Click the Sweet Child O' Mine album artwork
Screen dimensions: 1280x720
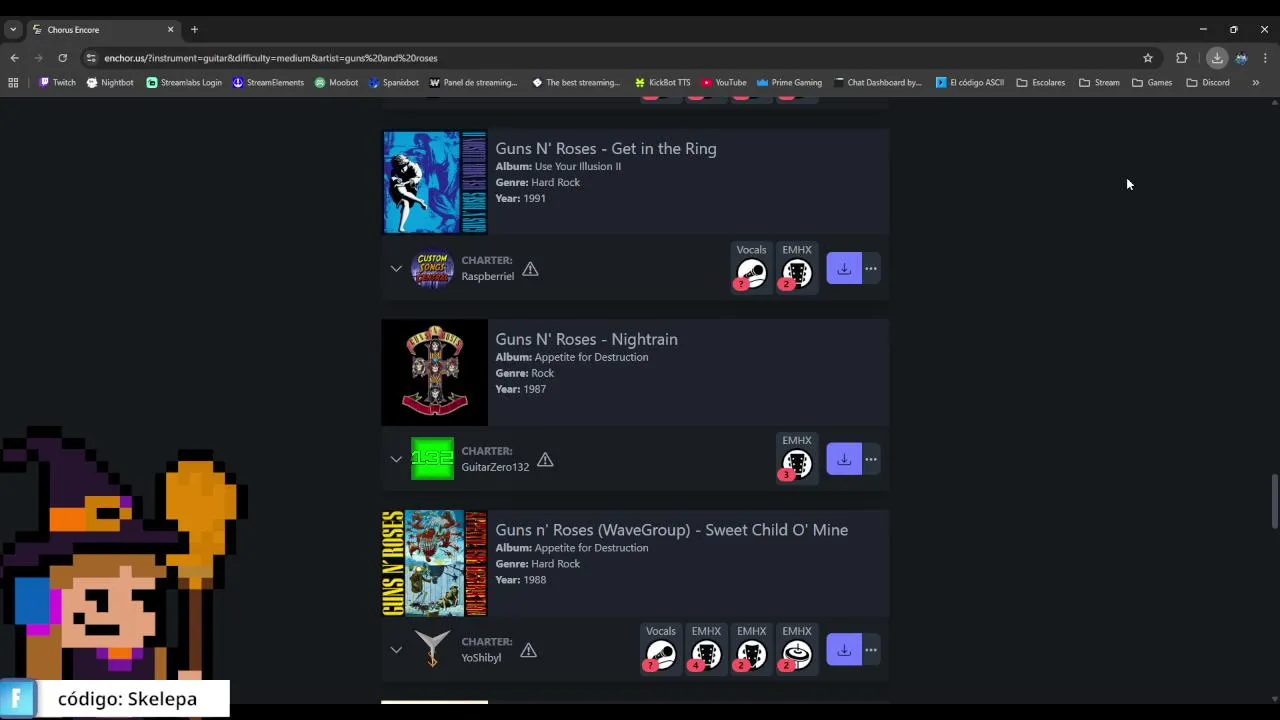(434, 563)
